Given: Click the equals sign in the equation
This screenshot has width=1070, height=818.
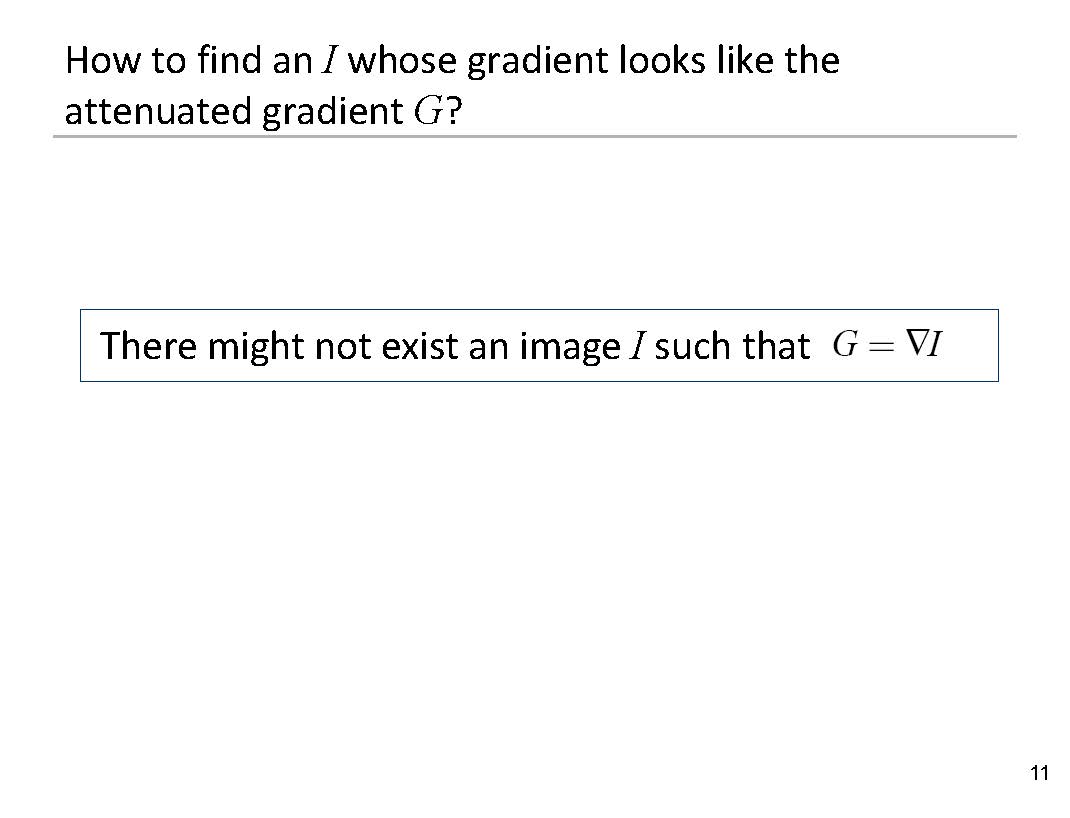Looking at the screenshot, I should point(881,346).
